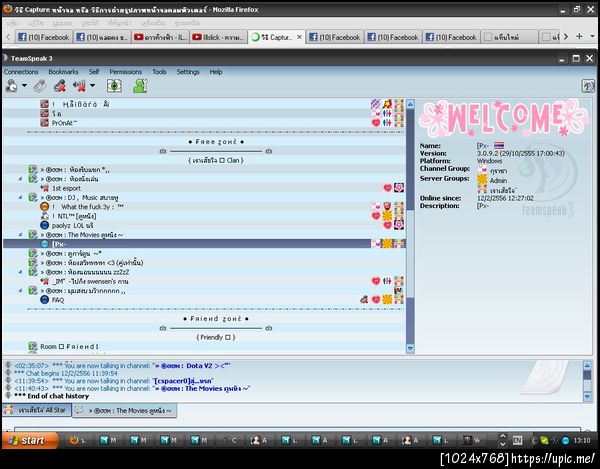Open the Firefox list-all-tabs dropdown arrow
Viewport: 600px width, 469px height.
click(592, 36)
